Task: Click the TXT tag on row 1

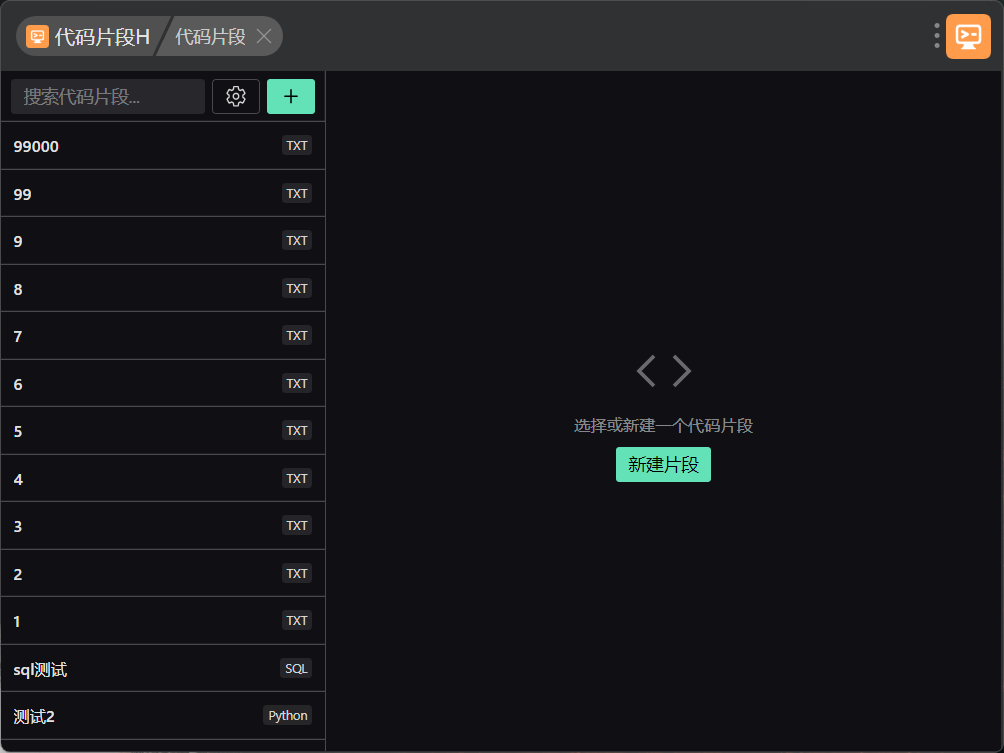Action: click(x=296, y=620)
